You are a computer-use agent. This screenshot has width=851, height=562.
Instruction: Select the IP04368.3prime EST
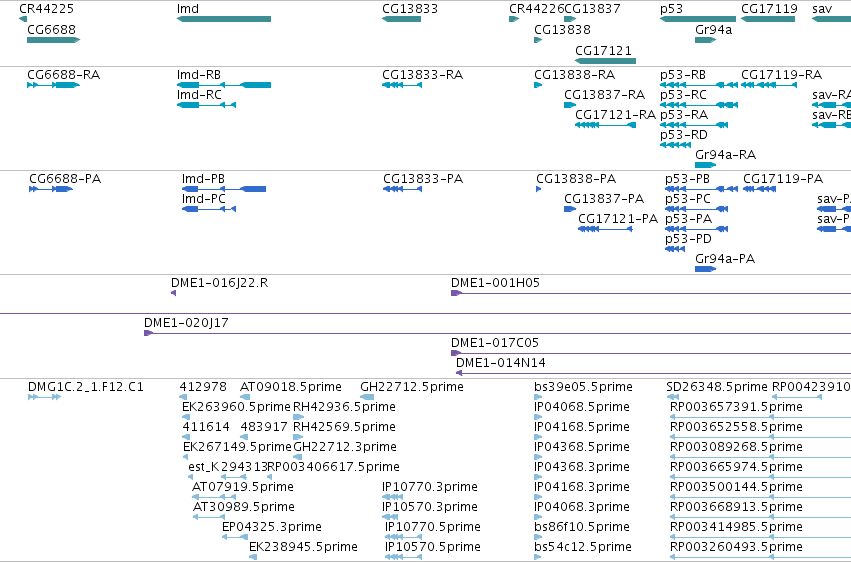(x=537, y=477)
